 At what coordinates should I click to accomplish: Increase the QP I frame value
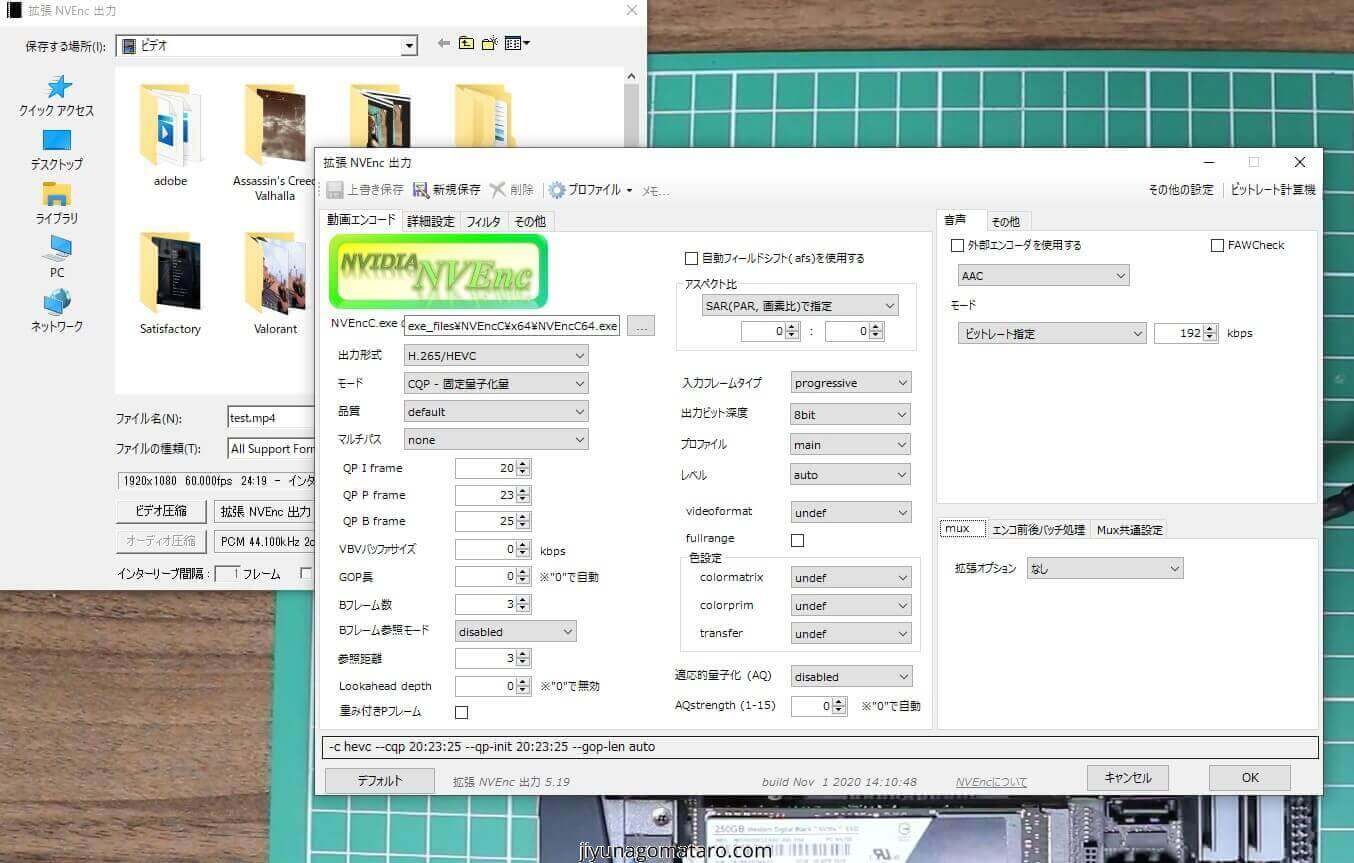pyautogui.click(x=524, y=464)
